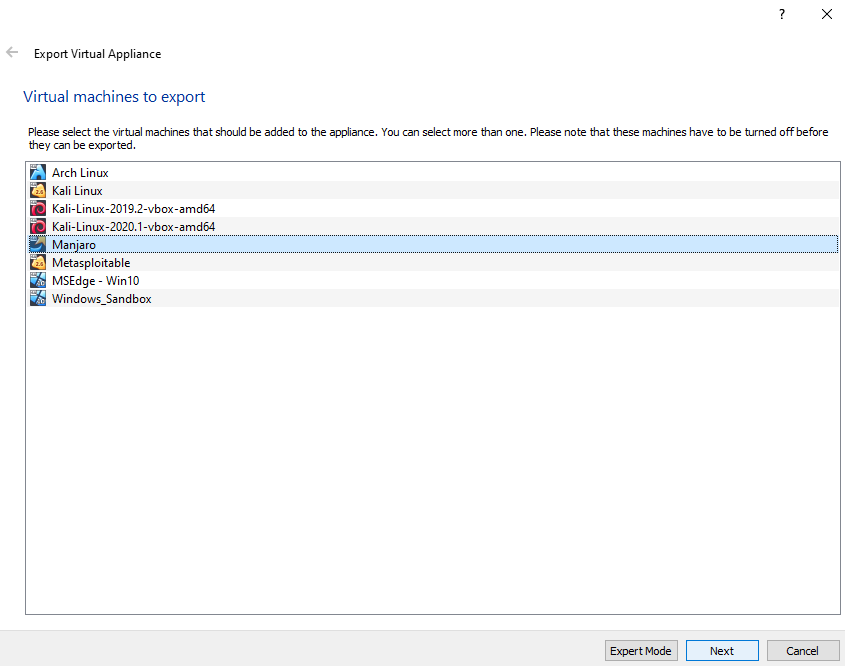Switch to Expert Mode
The width and height of the screenshot is (845, 666).
click(x=641, y=650)
